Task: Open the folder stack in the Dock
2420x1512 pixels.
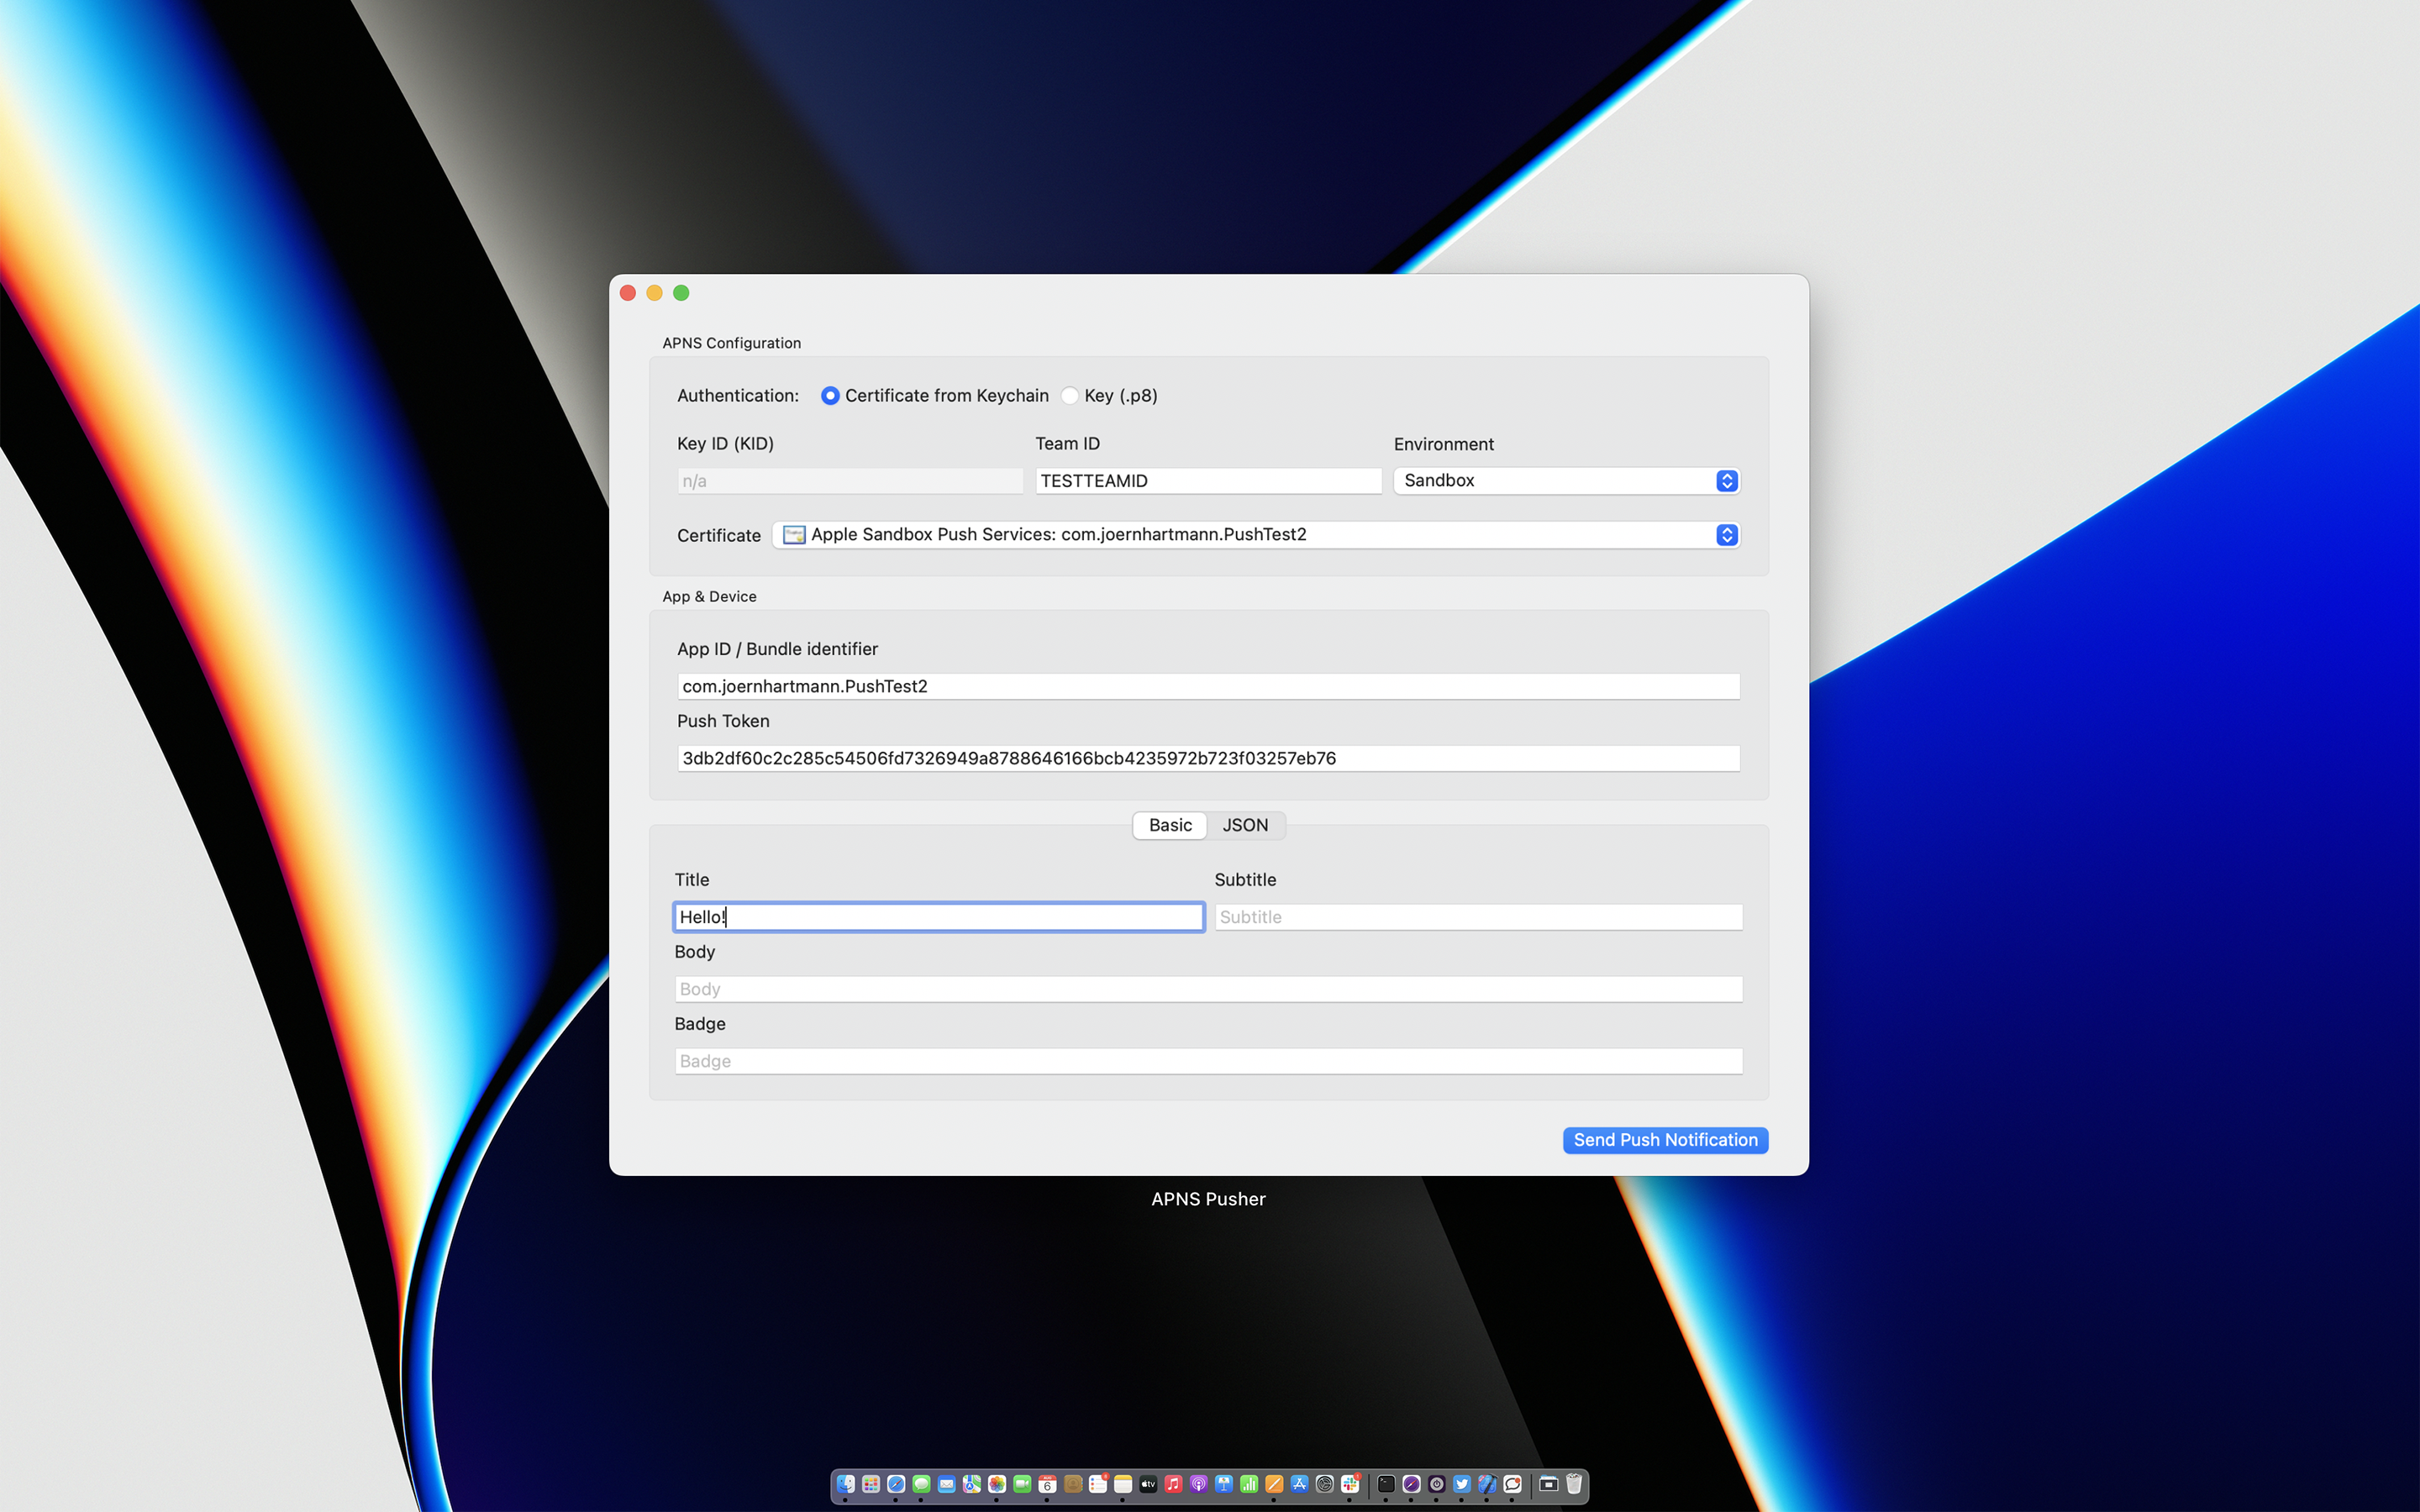Action: pyautogui.click(x=1549, y=1484)
